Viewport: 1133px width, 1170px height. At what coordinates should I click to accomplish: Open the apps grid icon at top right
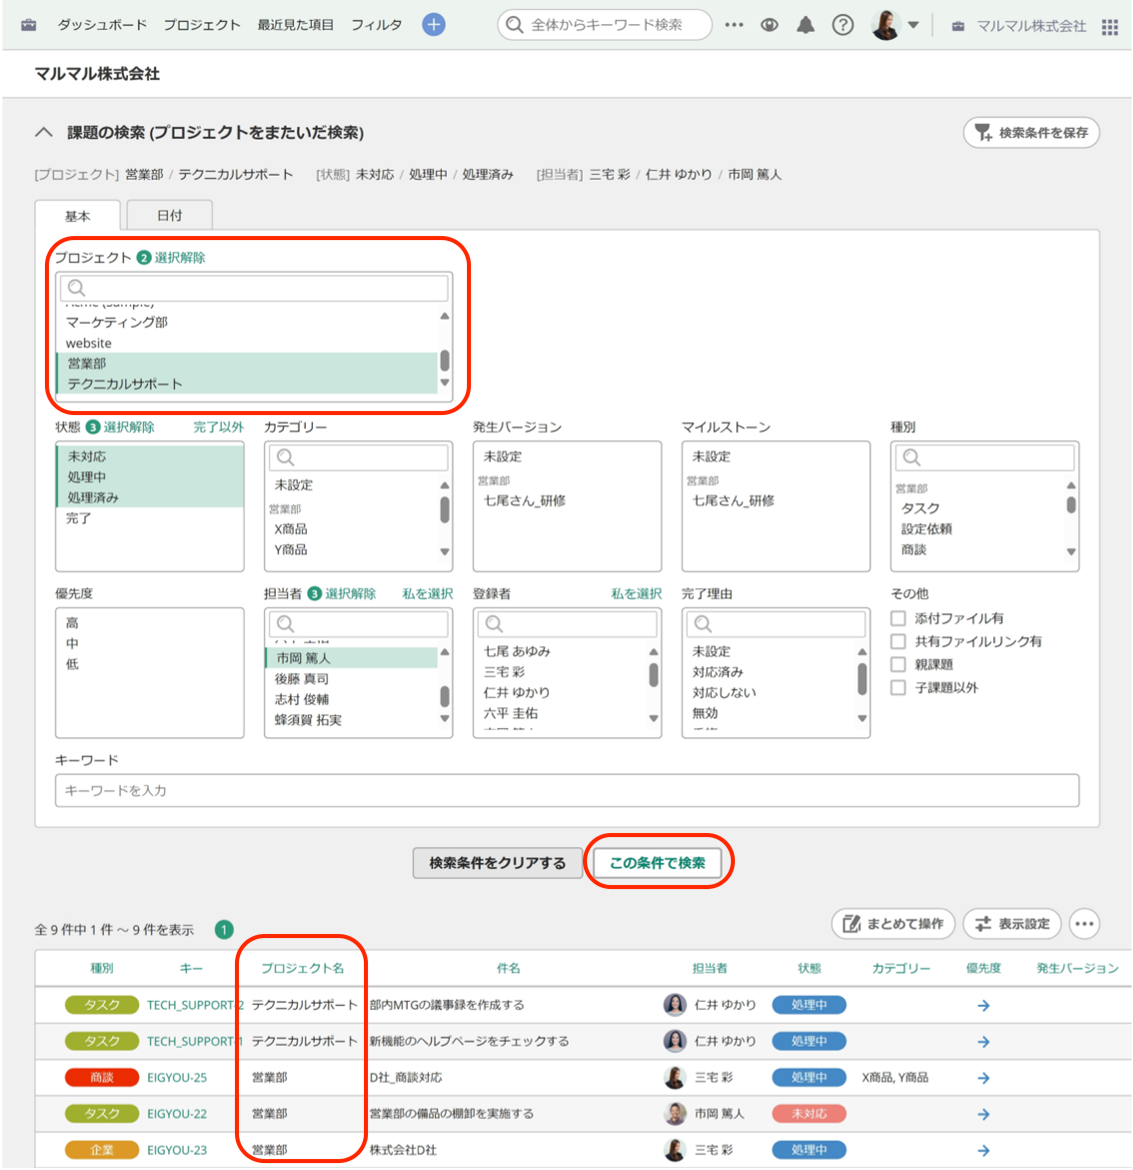[x=1110, y=24]
